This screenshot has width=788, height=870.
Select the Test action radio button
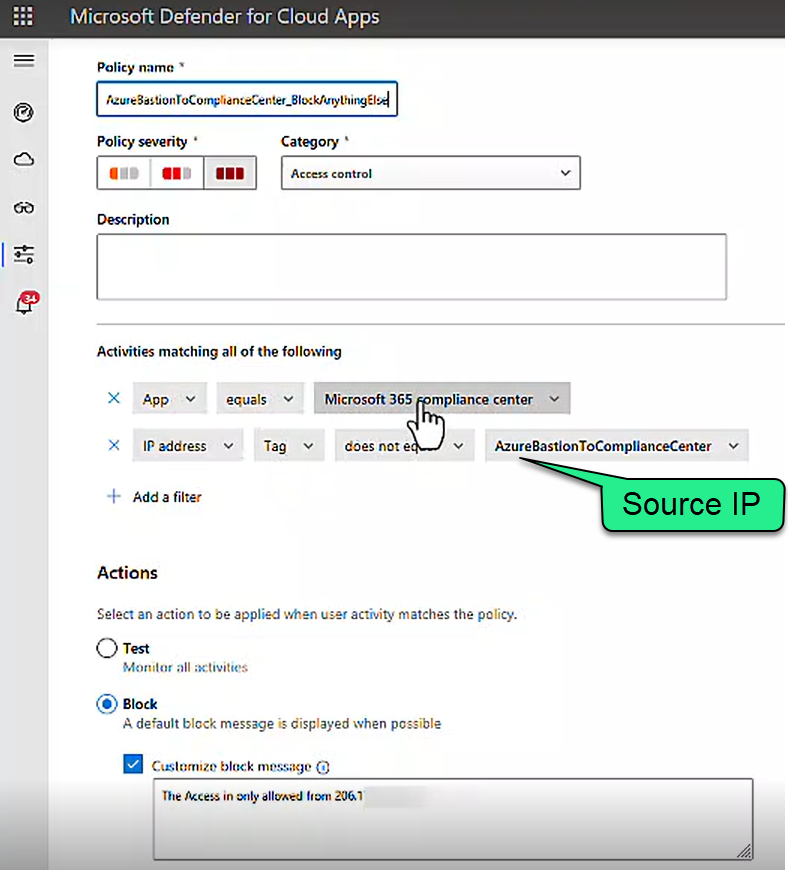(107, 648)
